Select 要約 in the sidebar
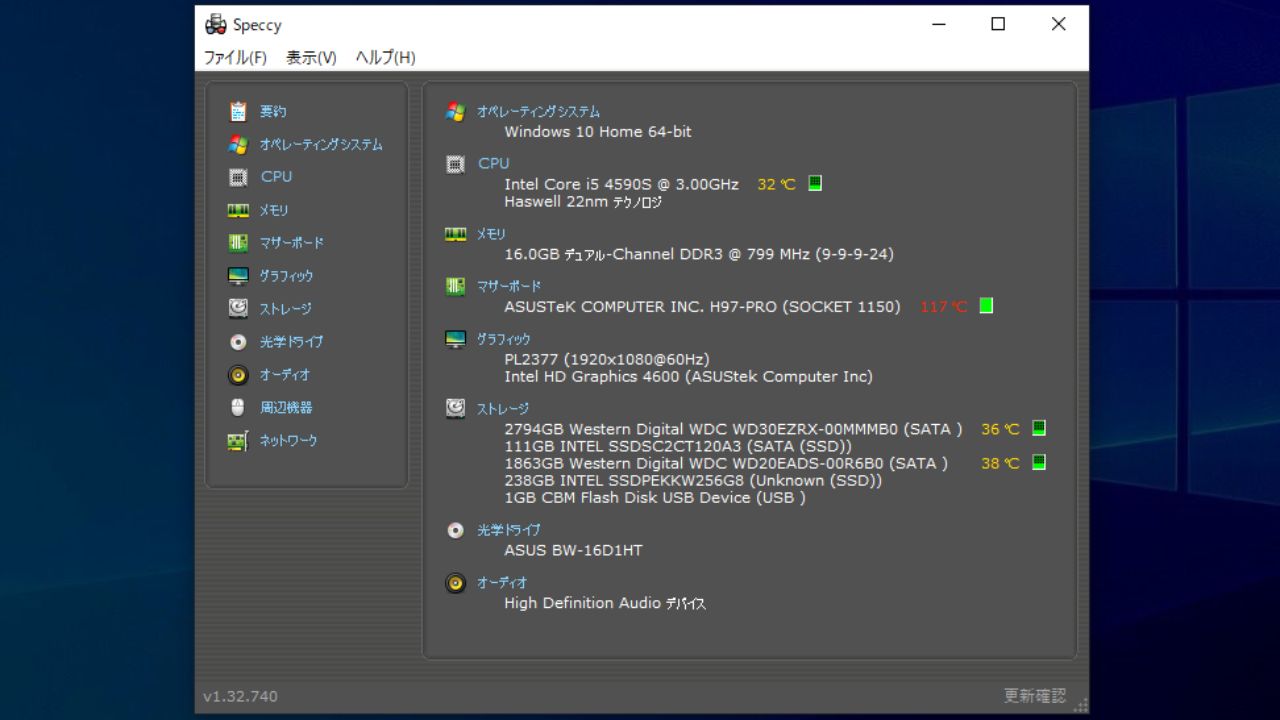 pos(273,112)
